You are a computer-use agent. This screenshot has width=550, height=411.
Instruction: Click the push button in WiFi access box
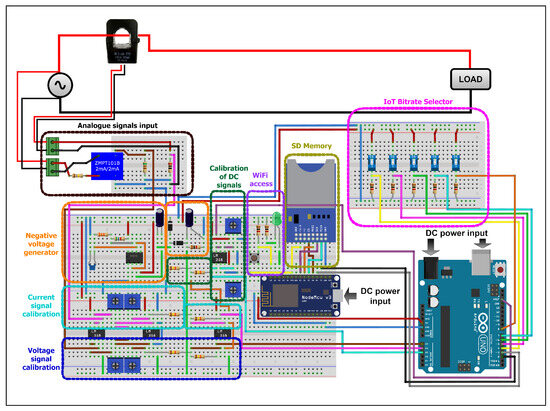click(255, 258)
